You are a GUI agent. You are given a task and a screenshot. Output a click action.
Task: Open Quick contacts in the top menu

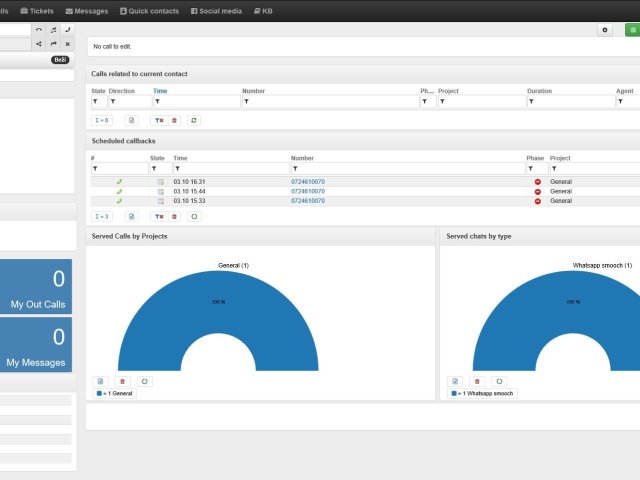(148, 11)
